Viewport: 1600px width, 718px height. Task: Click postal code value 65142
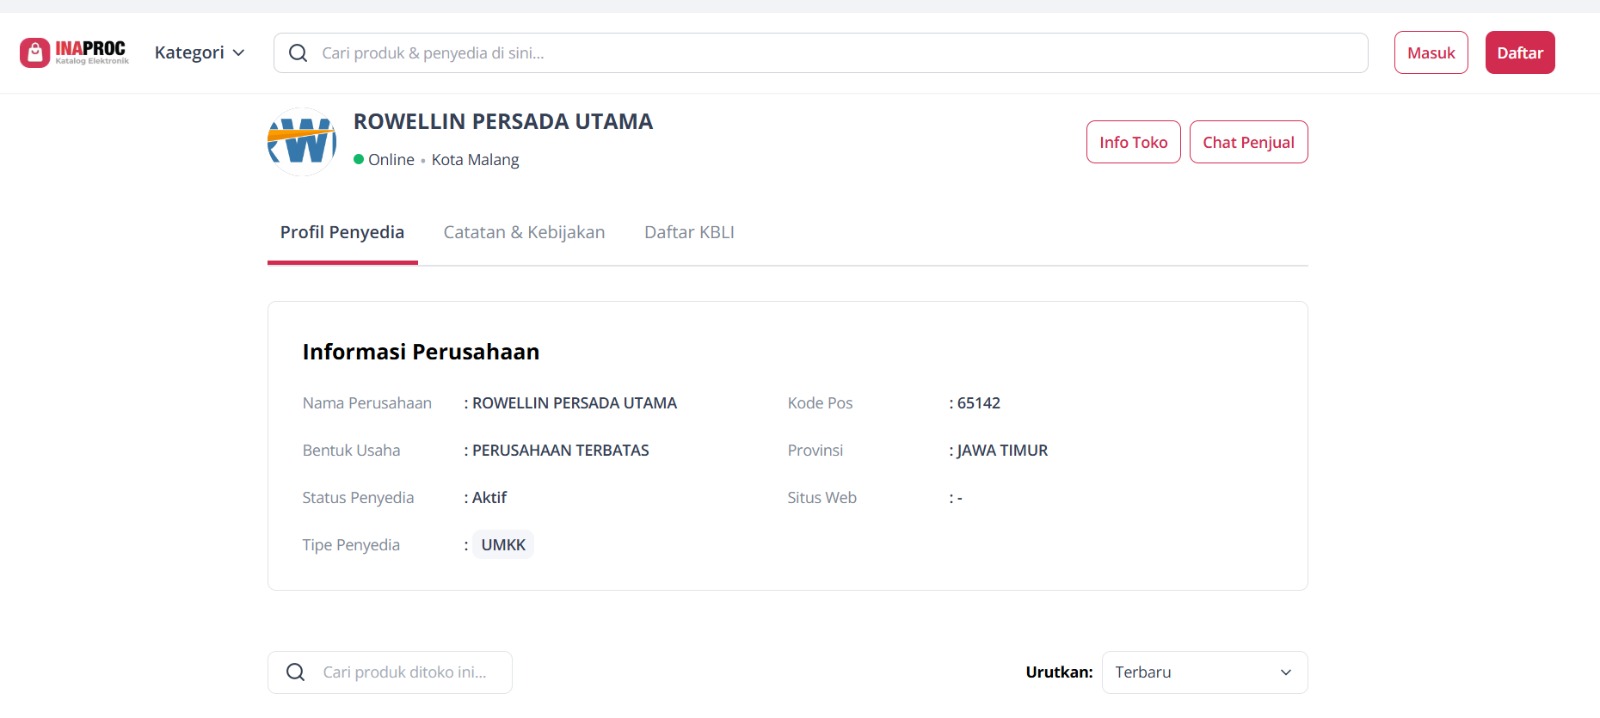[978, 403]
